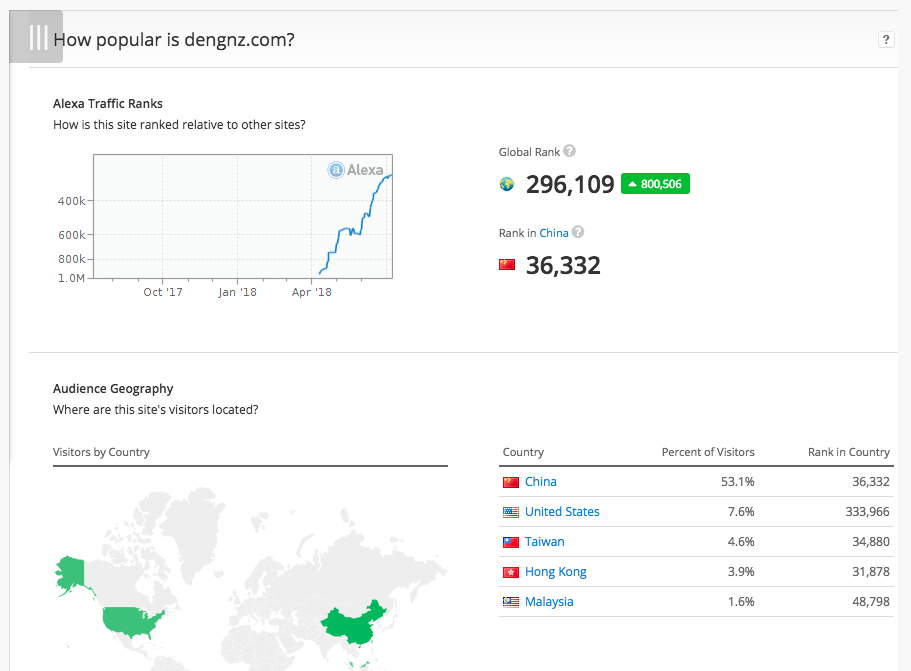Click the green 800,506 rank change badge

[655, 184]
